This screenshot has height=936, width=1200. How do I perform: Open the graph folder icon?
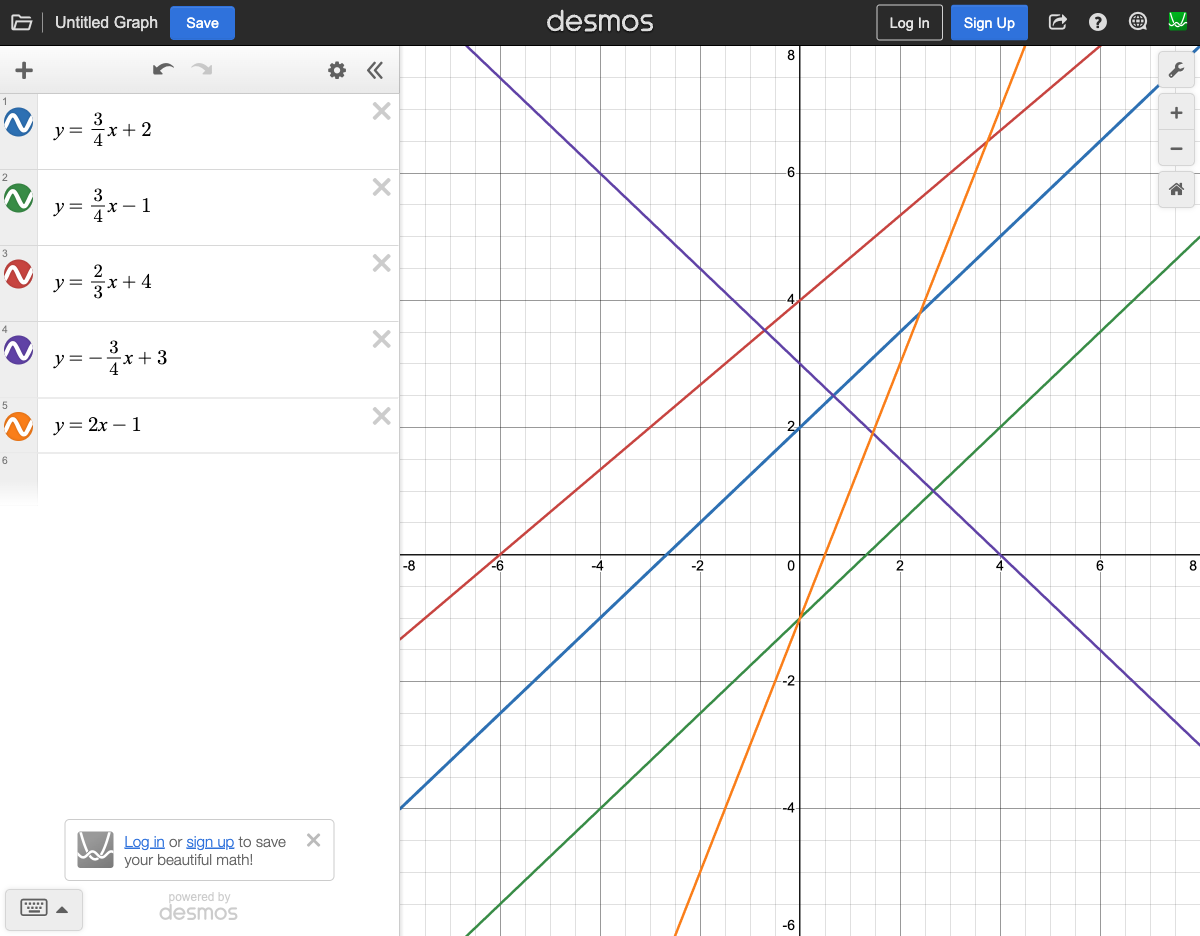coord(21,22)
